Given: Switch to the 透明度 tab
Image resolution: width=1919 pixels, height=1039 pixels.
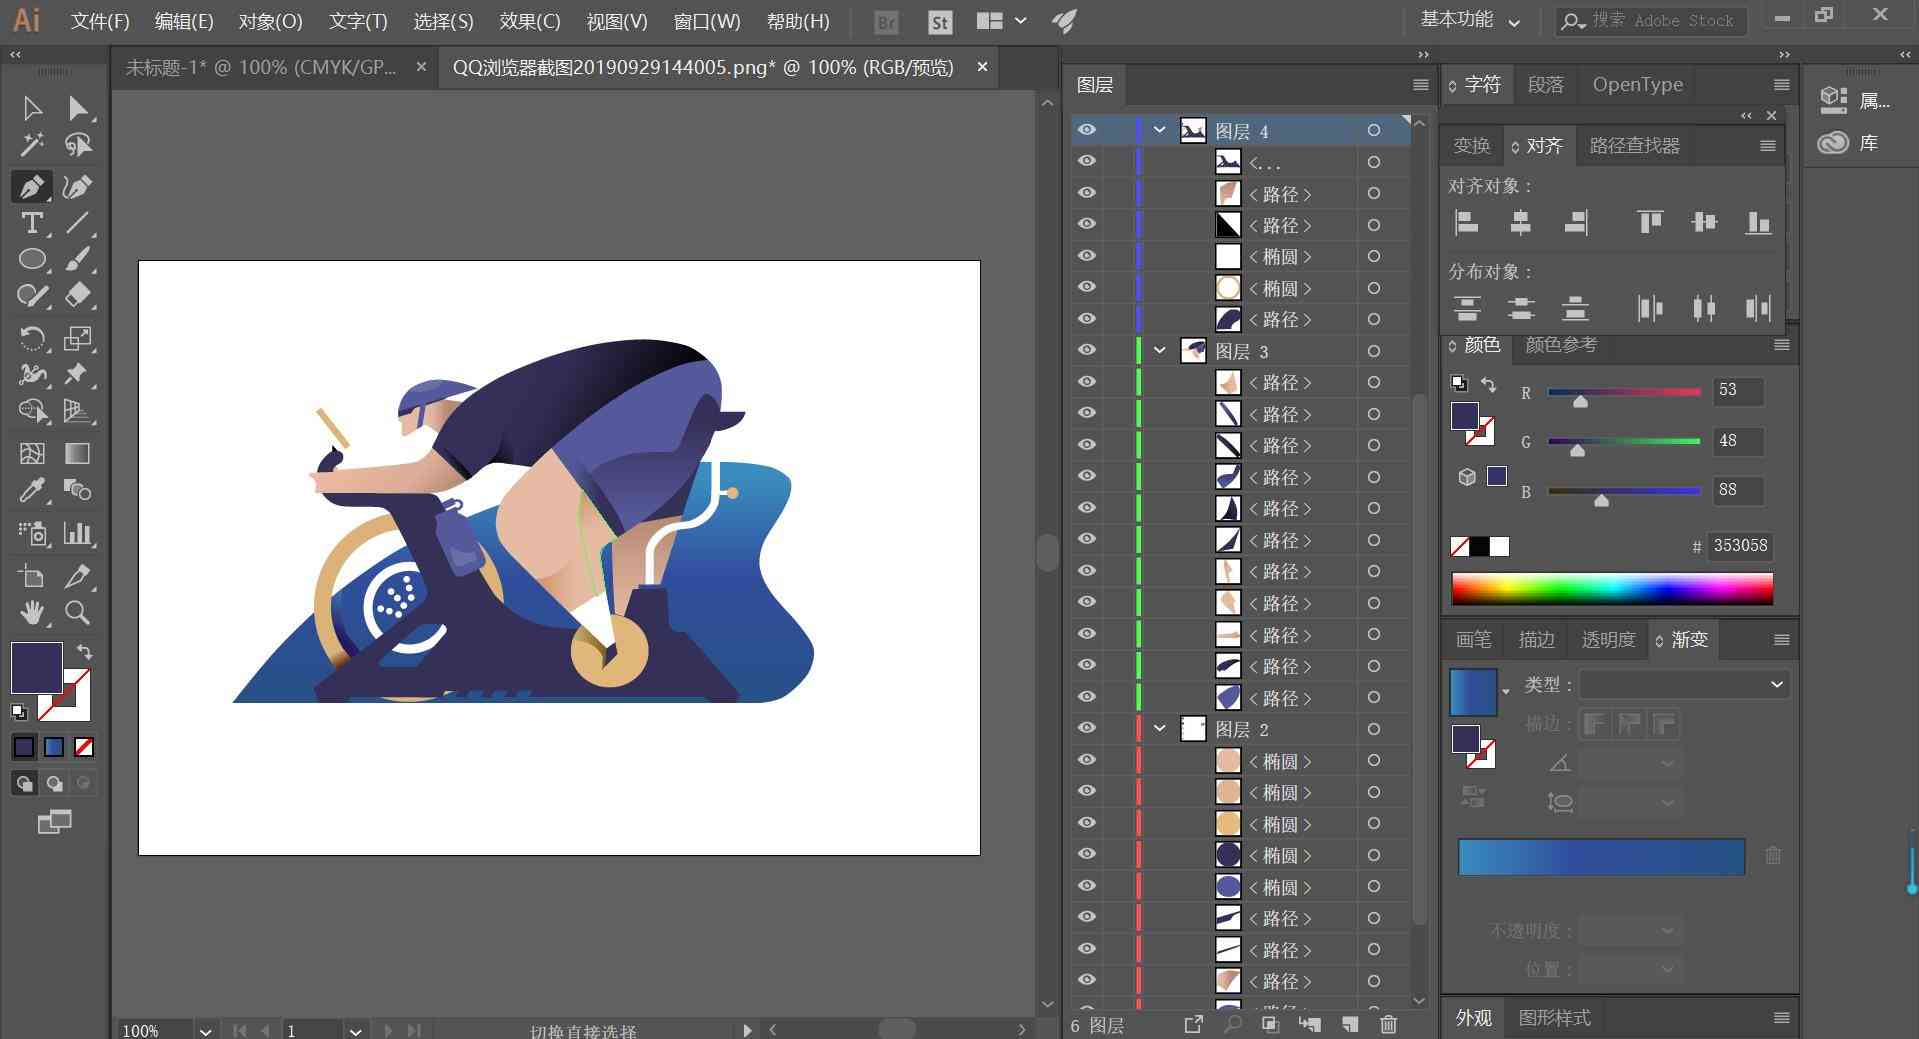Looking at the screenshot, I should point(1608,640).
